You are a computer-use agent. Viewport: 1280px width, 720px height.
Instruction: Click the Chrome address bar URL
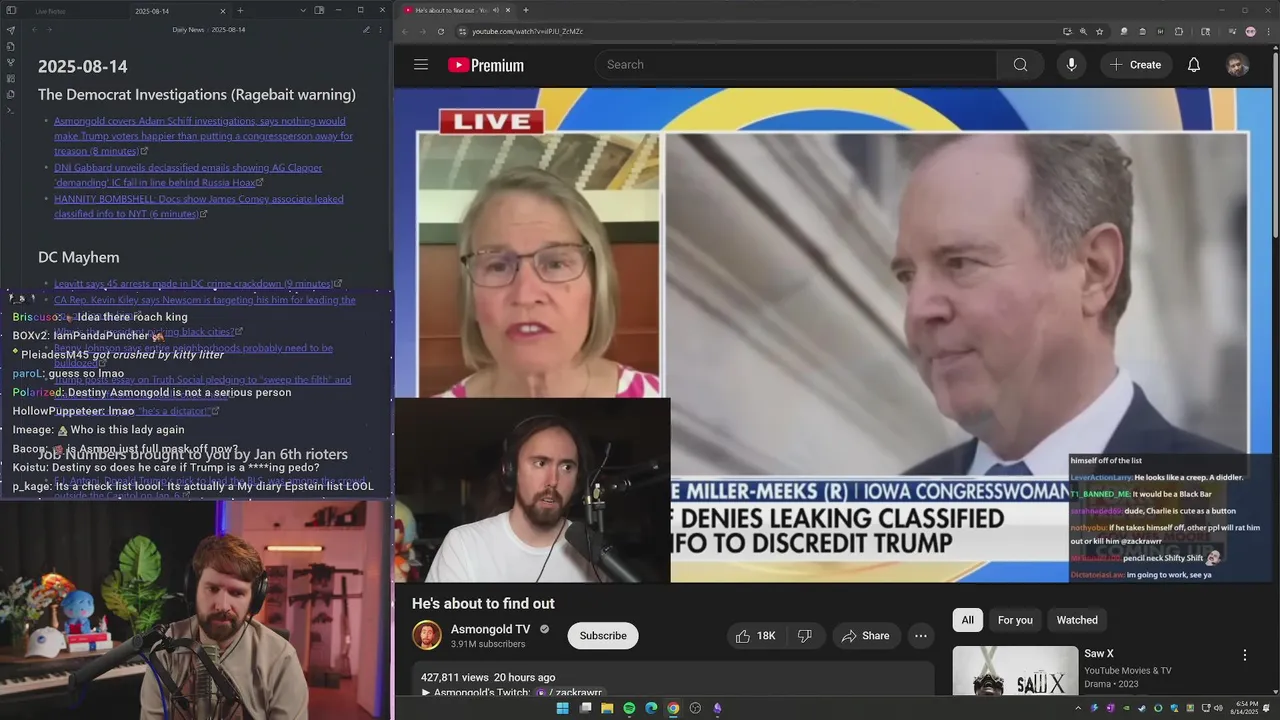point(527,31)
